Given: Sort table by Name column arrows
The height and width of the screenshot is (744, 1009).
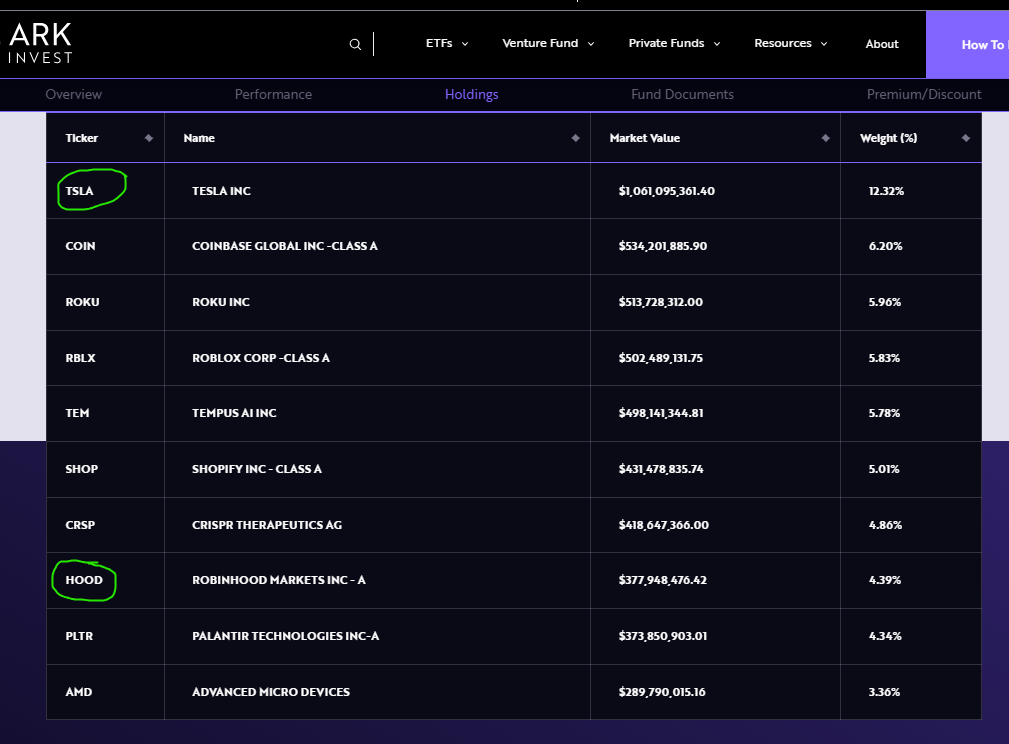Looking at the screenshot, I should (575, 138).
